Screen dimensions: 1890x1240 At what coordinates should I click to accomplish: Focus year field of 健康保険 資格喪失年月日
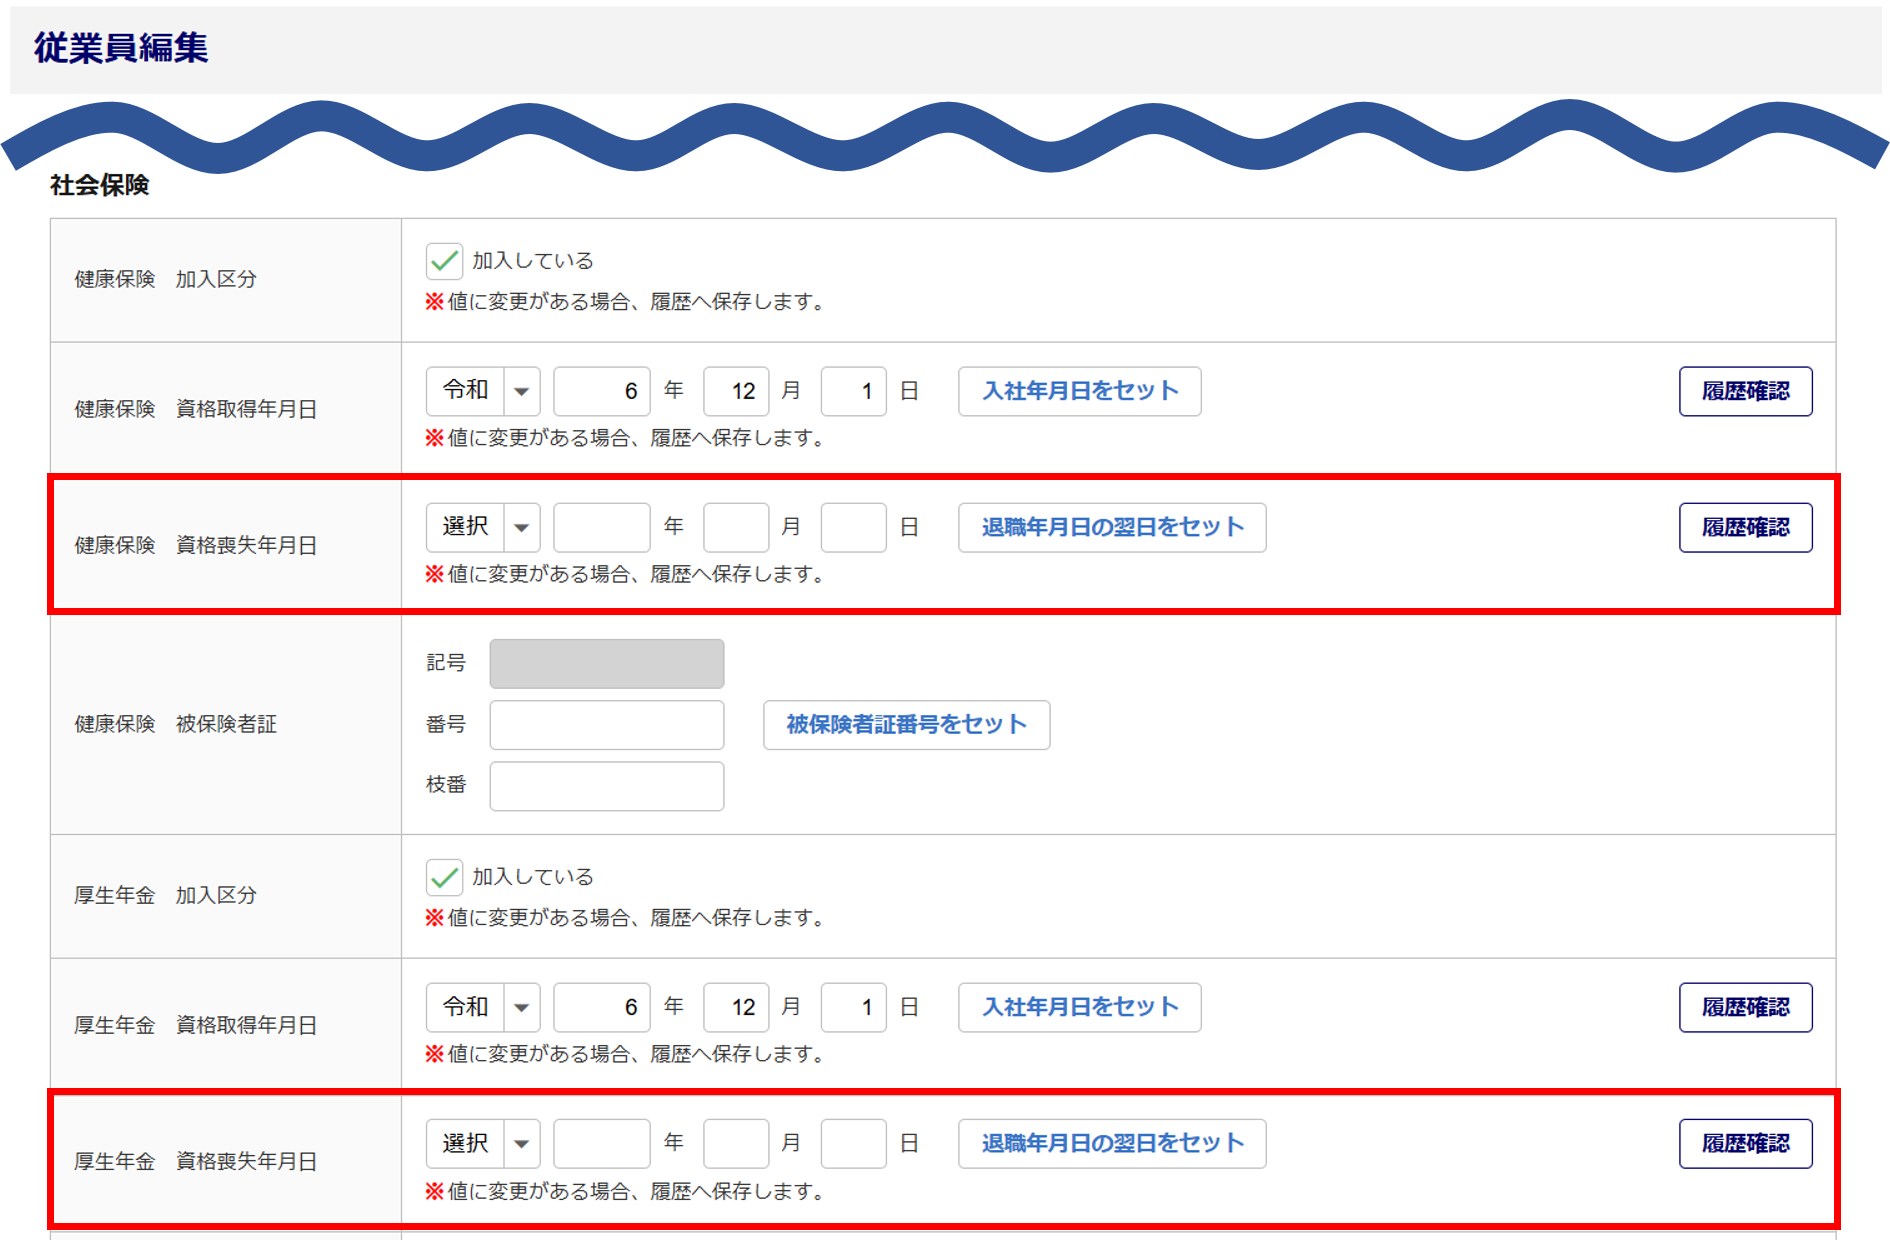point(602,527)
